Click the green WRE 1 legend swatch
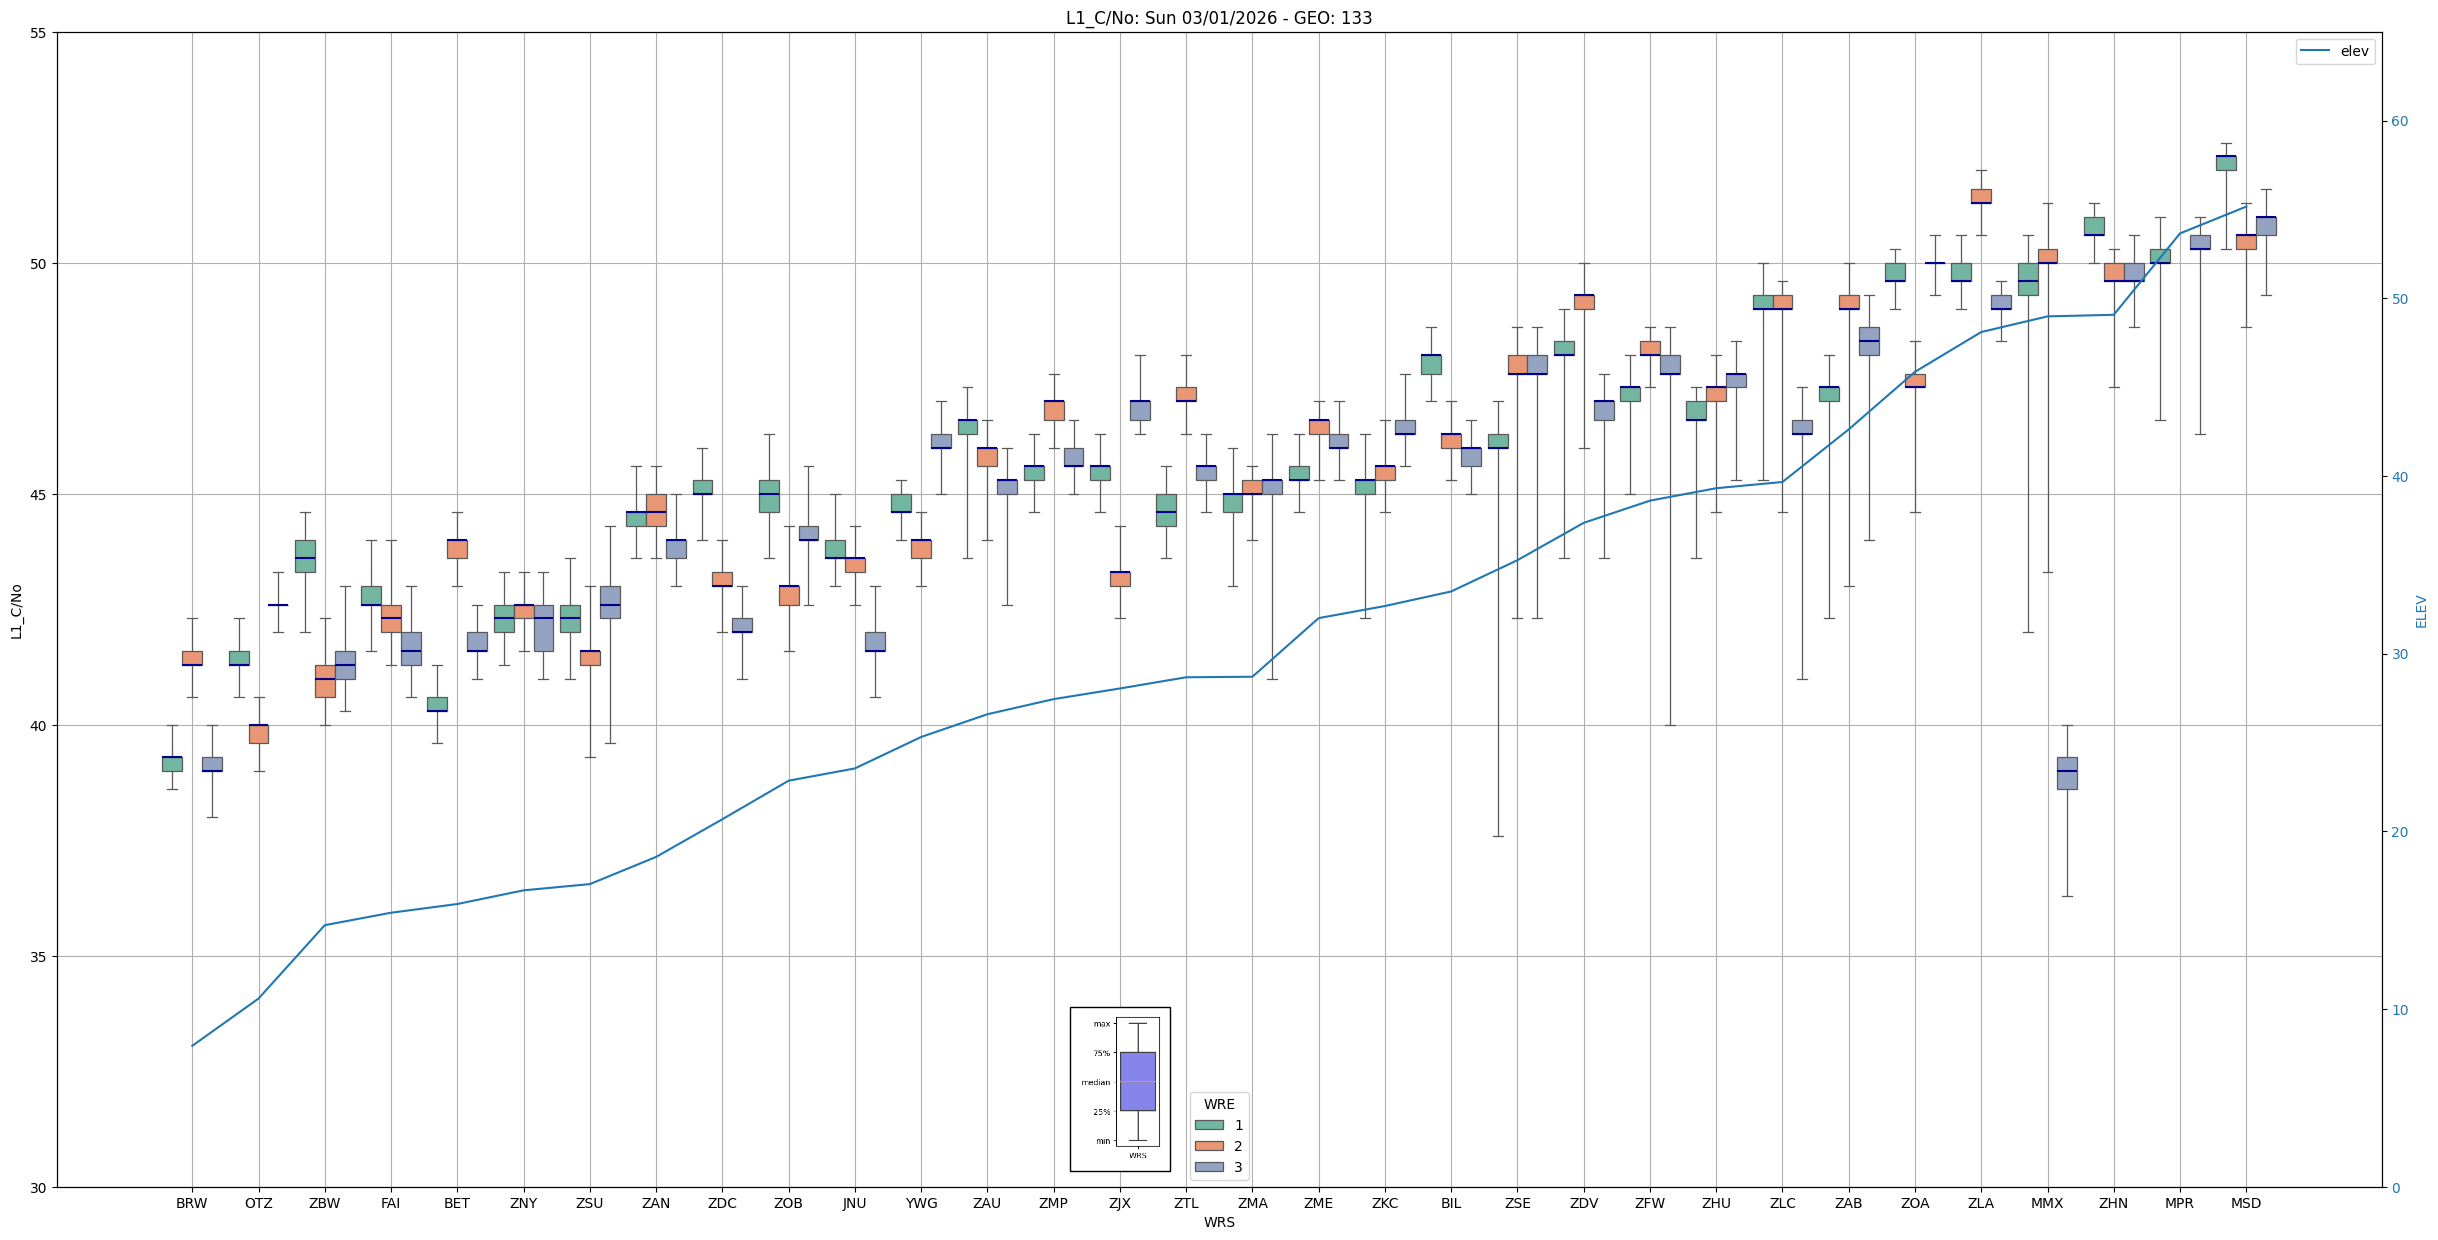The height and width of the screenshot is (1240, 2438). 1209,1125
